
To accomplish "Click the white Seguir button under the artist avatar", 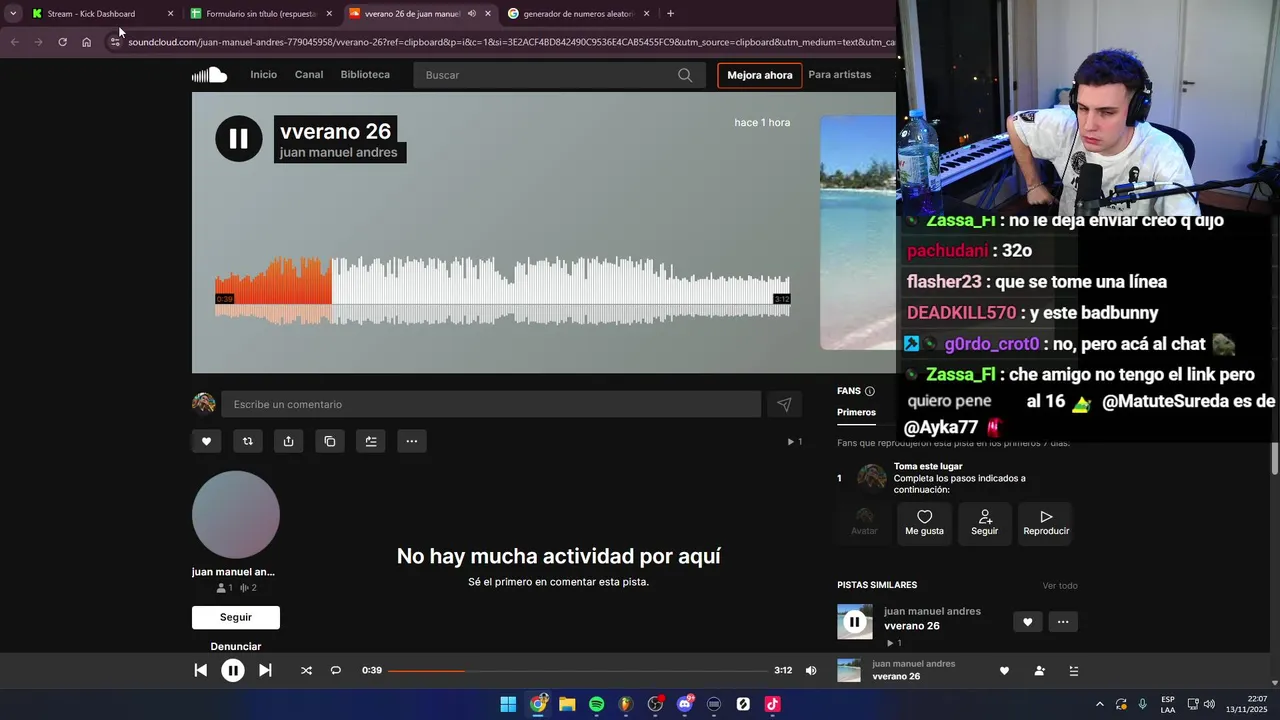I will pyautogui.click(x=236, y=617).
